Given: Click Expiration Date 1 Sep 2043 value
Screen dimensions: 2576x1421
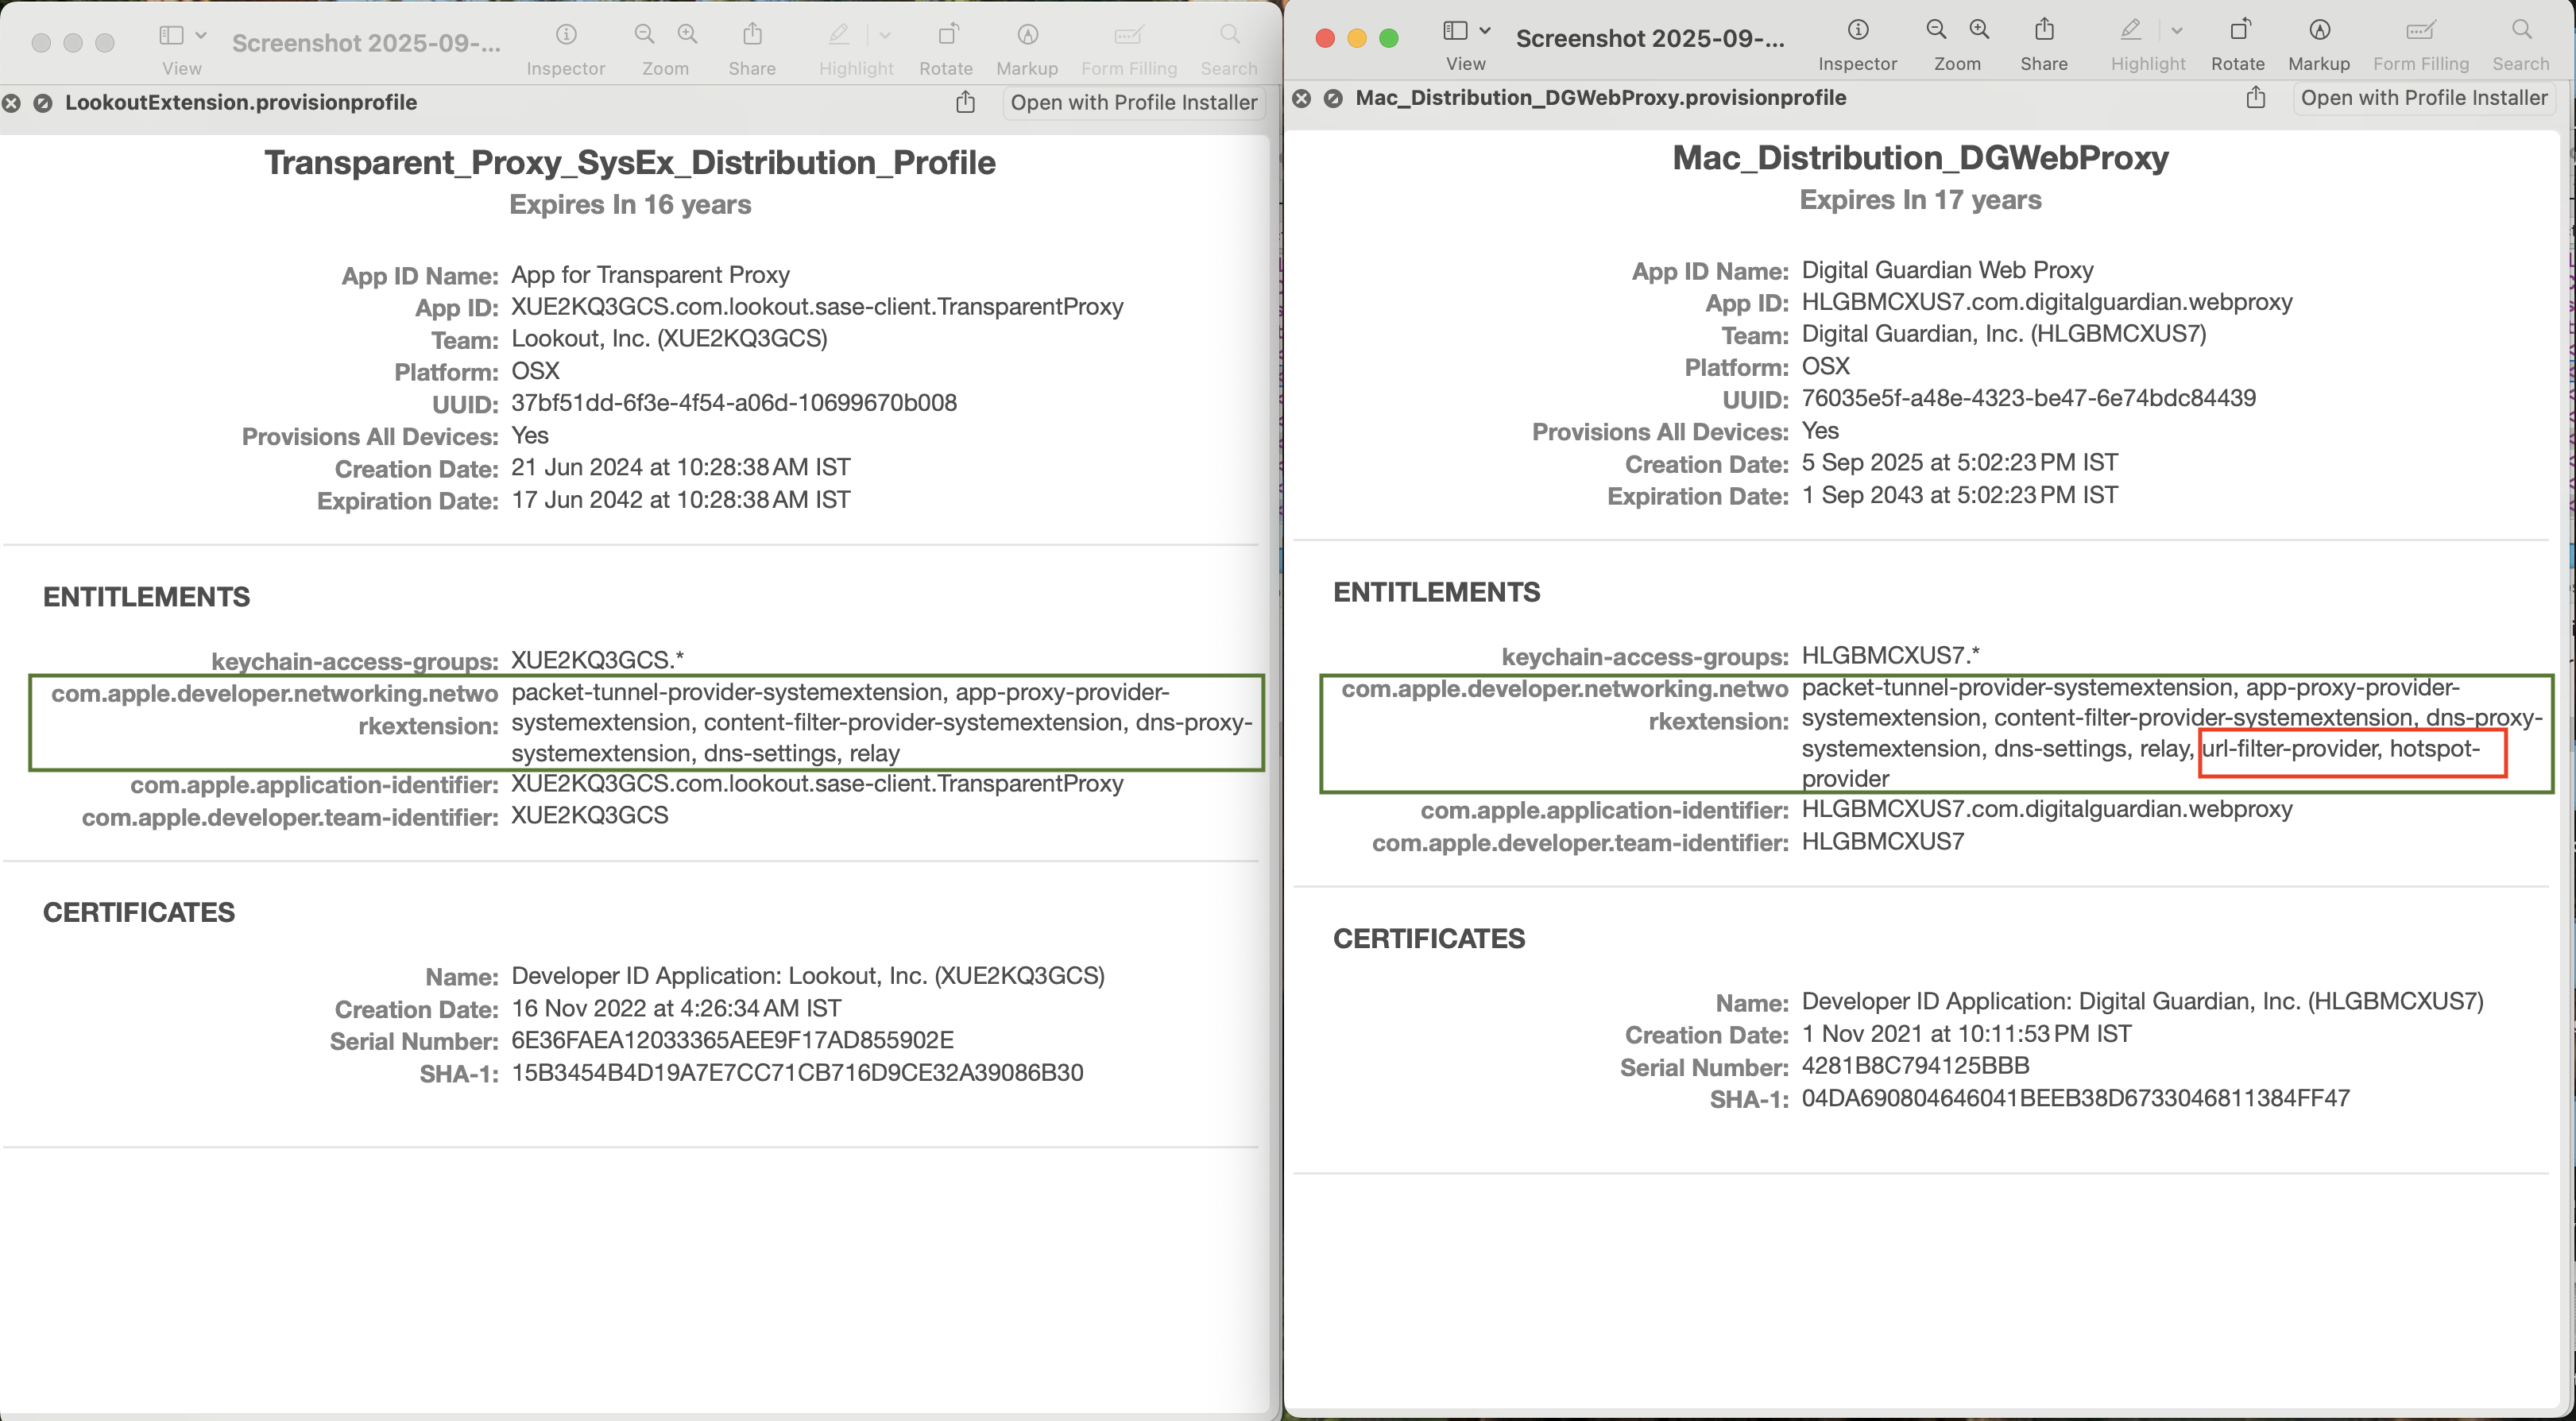Looking at the screenshot, I should point(1960,495).
